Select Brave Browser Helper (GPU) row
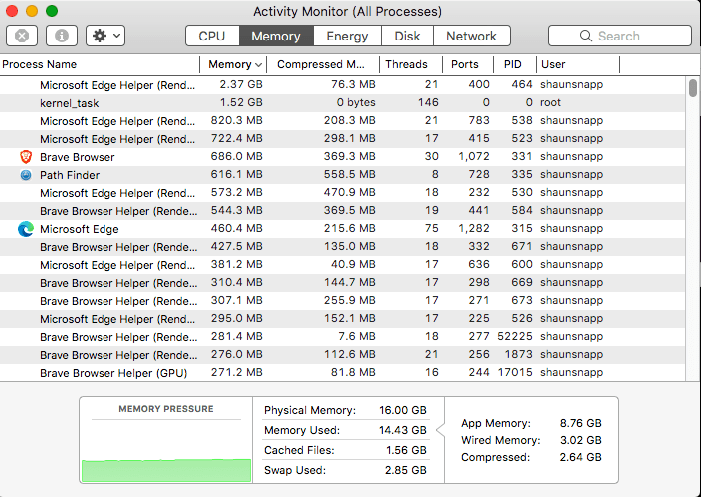 [342, 373]
